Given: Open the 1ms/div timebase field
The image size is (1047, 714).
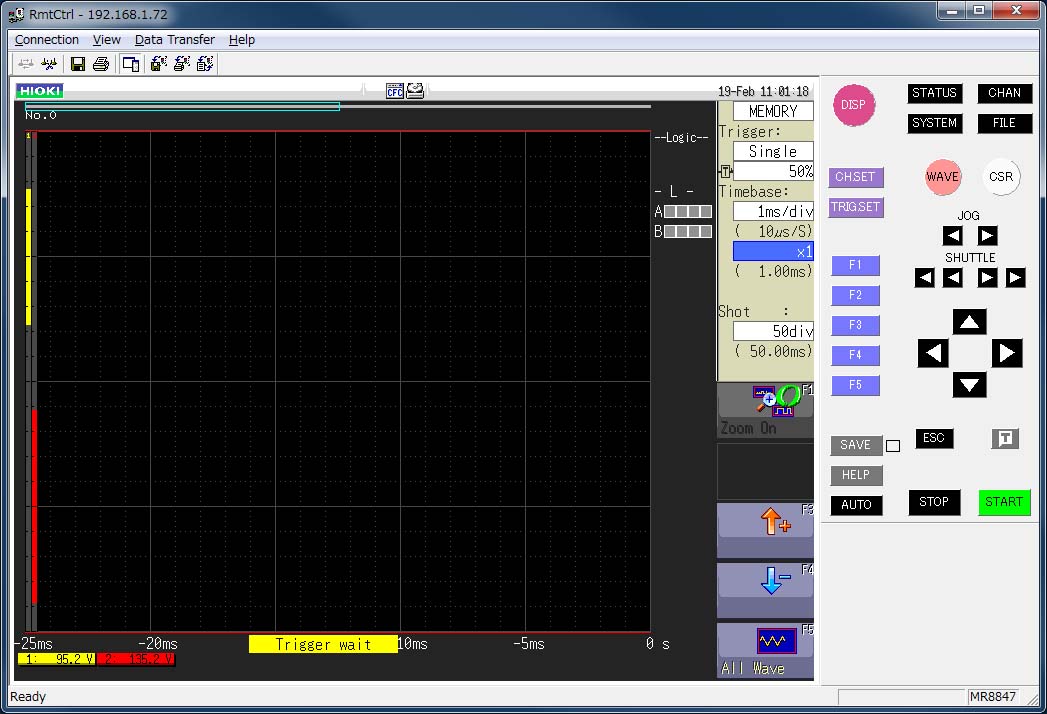Looking at the screenshot, I should tap(773, 212).
